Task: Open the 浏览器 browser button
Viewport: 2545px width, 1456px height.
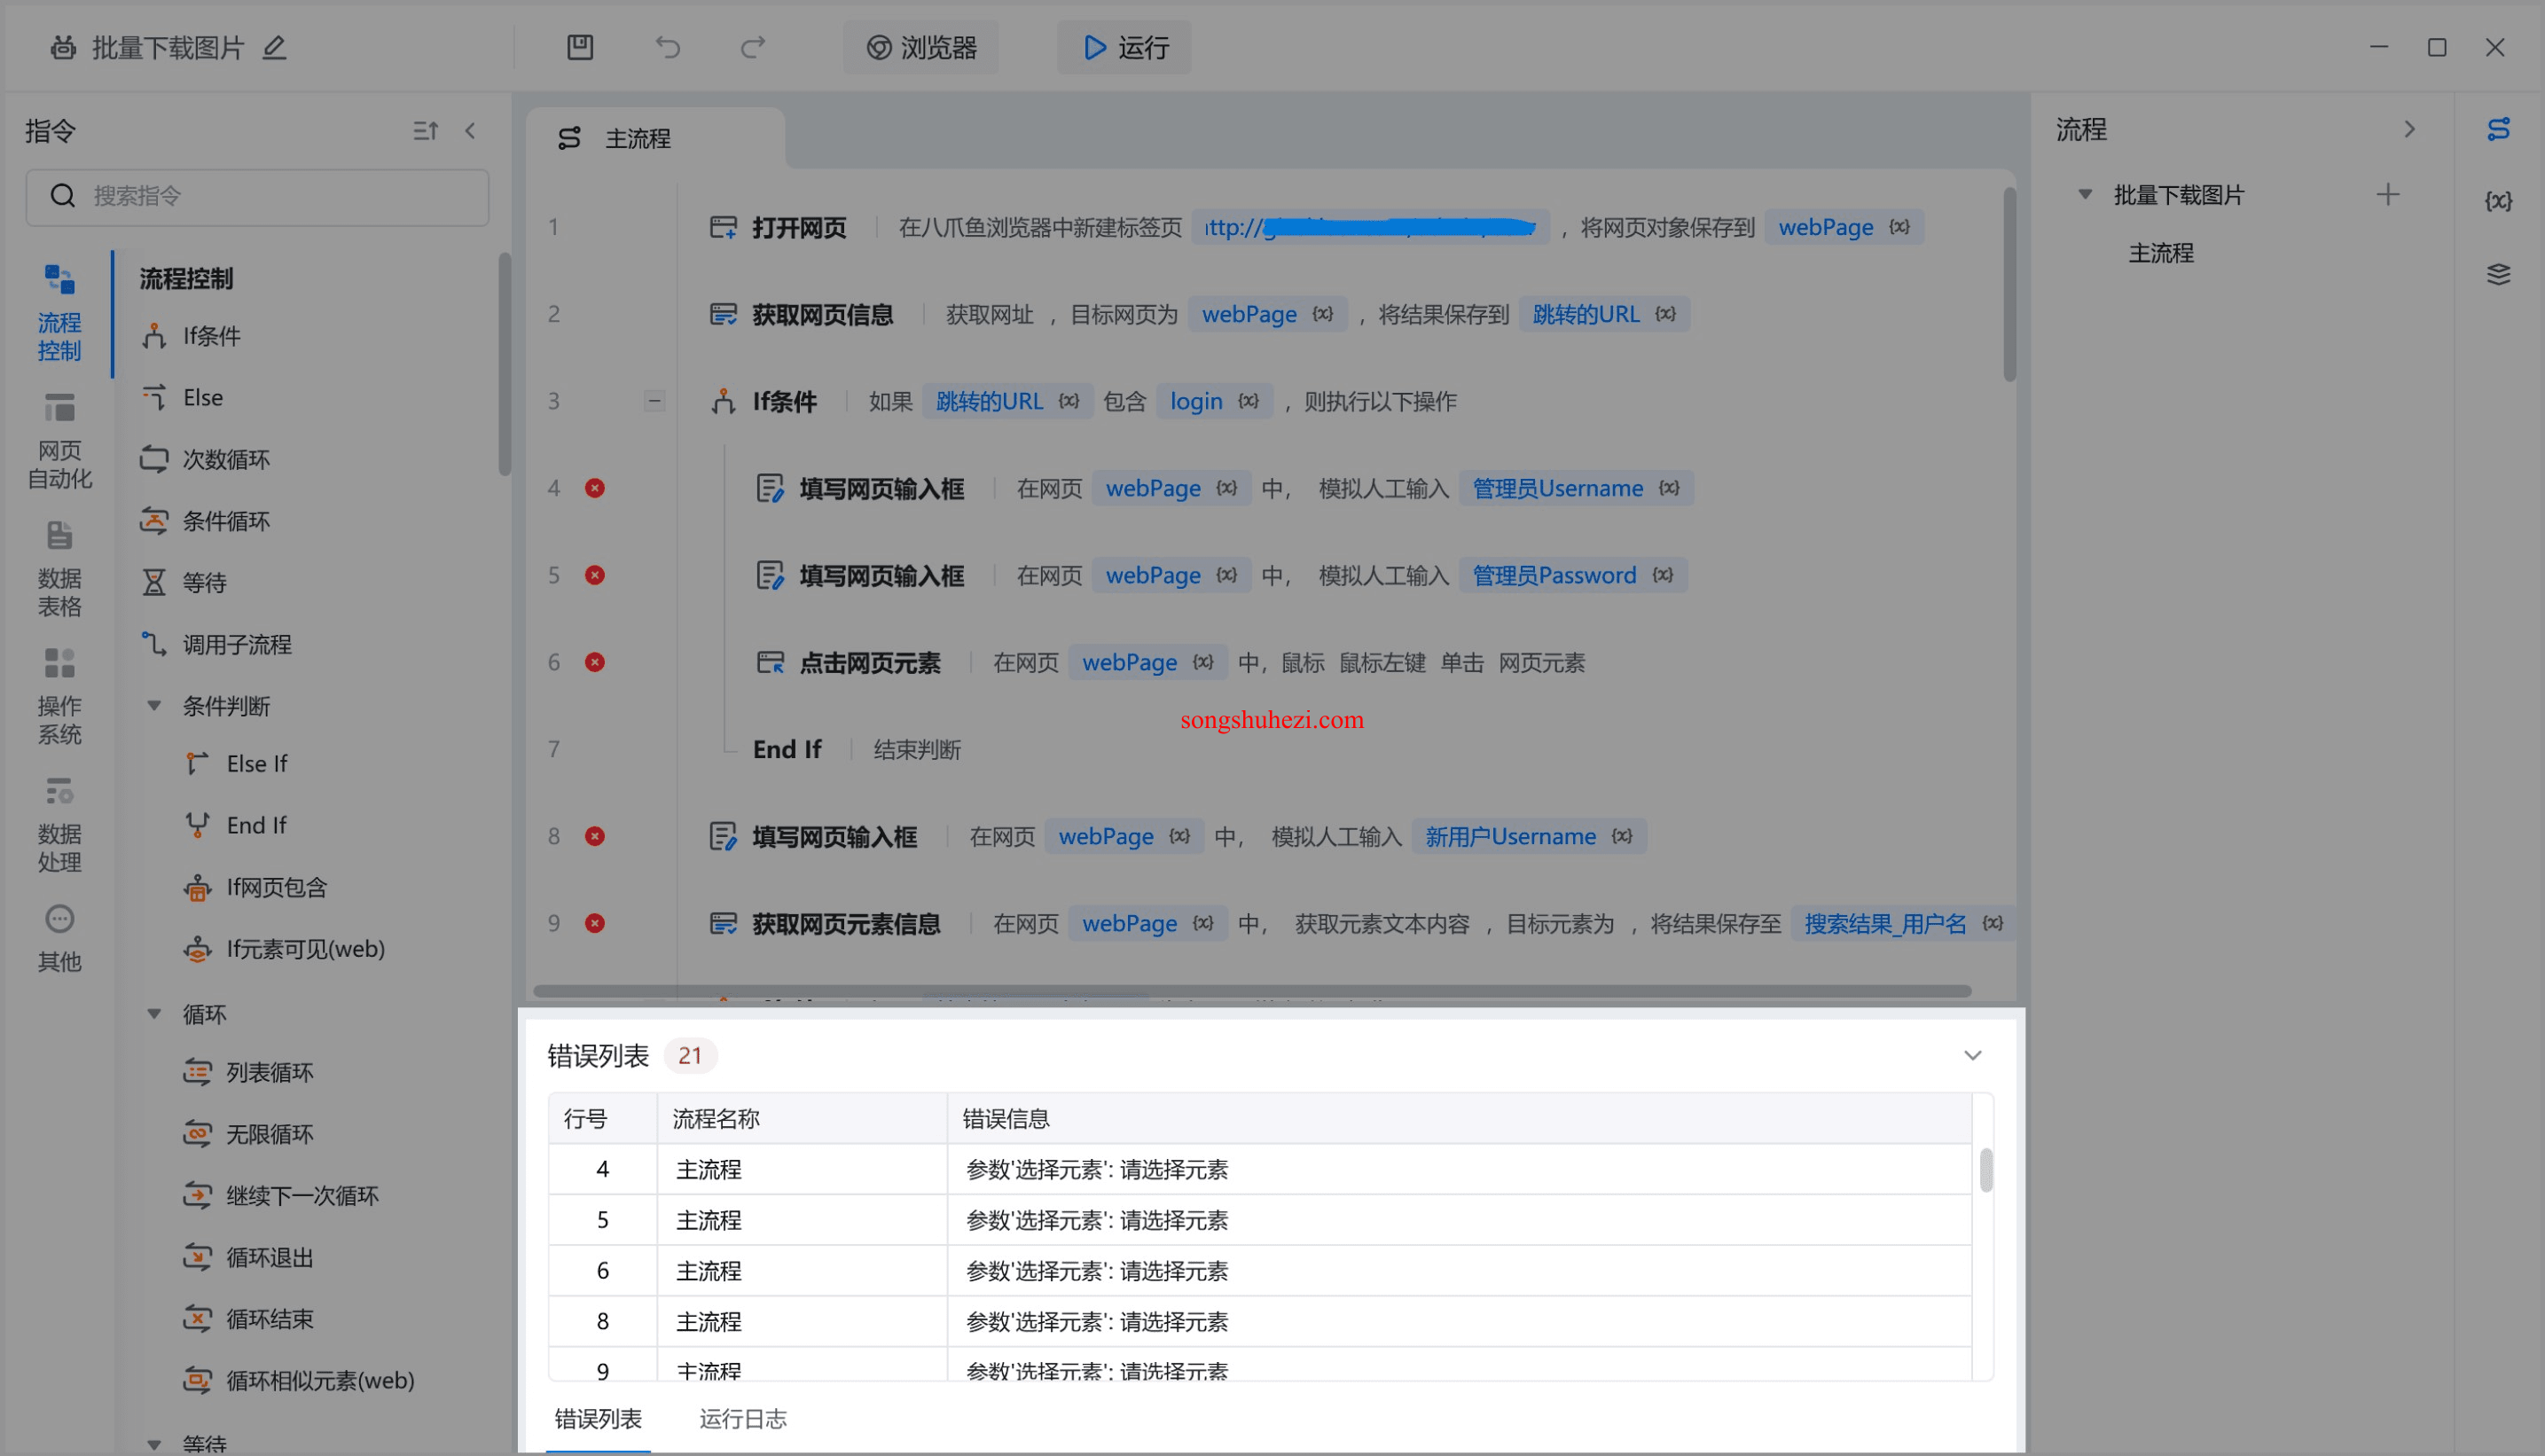Action: [x=921, y=47]
